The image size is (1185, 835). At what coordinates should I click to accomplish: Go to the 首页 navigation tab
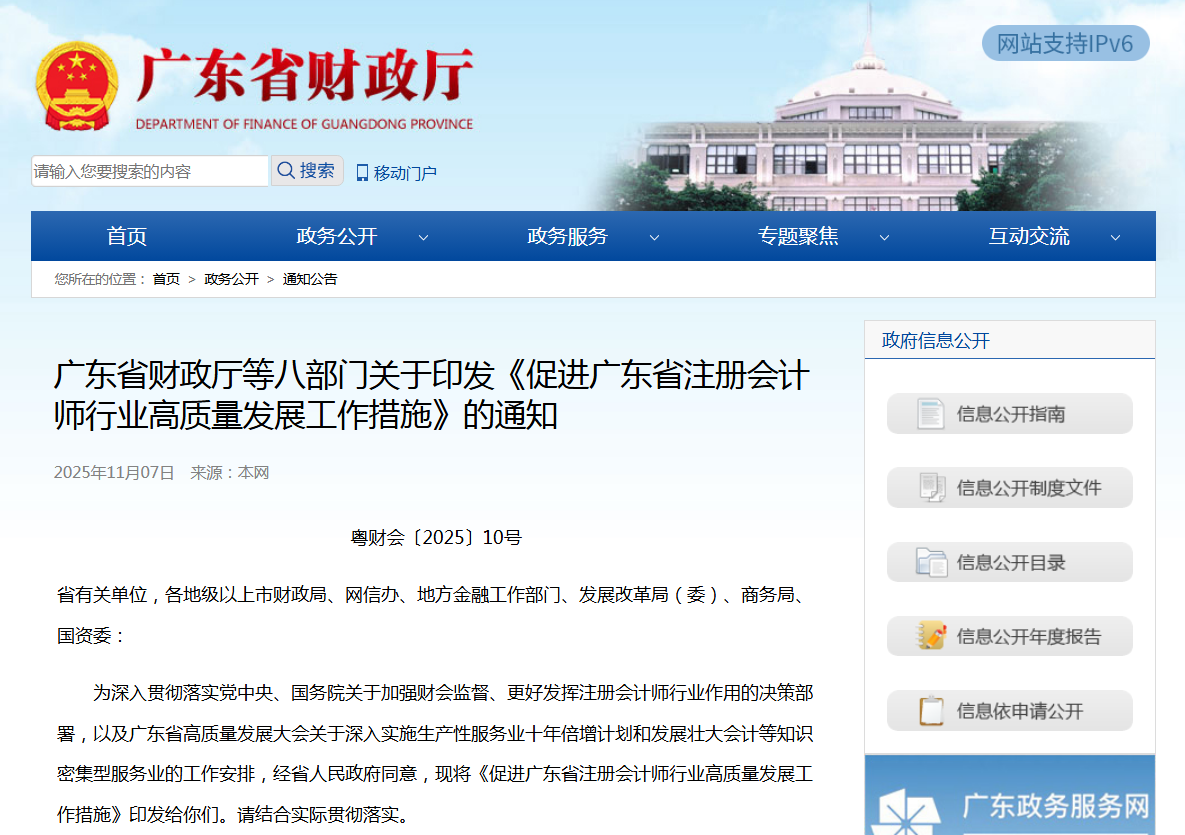point(127,237)
